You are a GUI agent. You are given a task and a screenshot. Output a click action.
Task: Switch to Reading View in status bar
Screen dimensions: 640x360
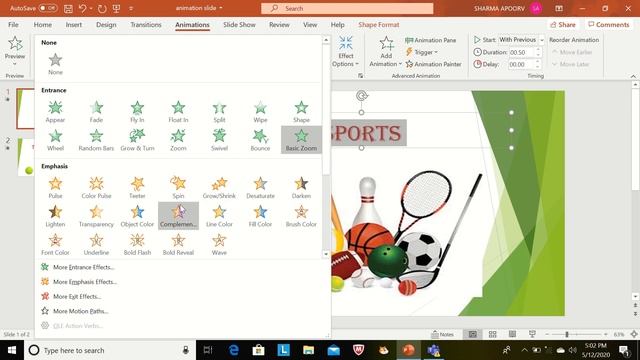coord(512,334)
